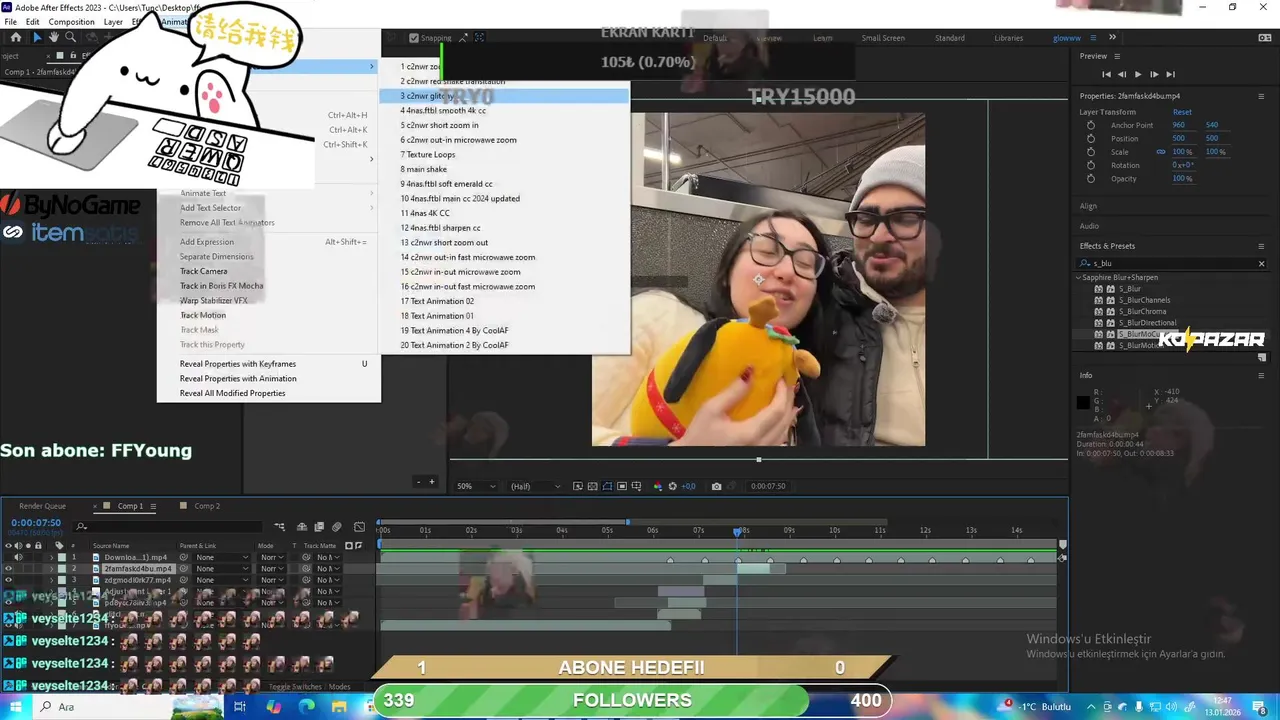
Task: Toggle Rotation stopwatch
Action: coord(1091,165)
